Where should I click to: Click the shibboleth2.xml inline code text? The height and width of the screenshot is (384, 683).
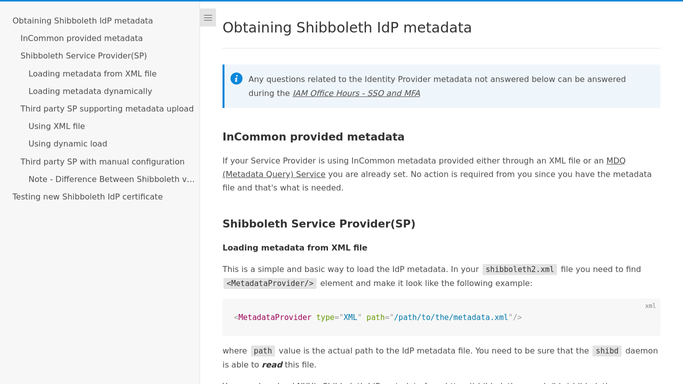click(x=520, y=269)
